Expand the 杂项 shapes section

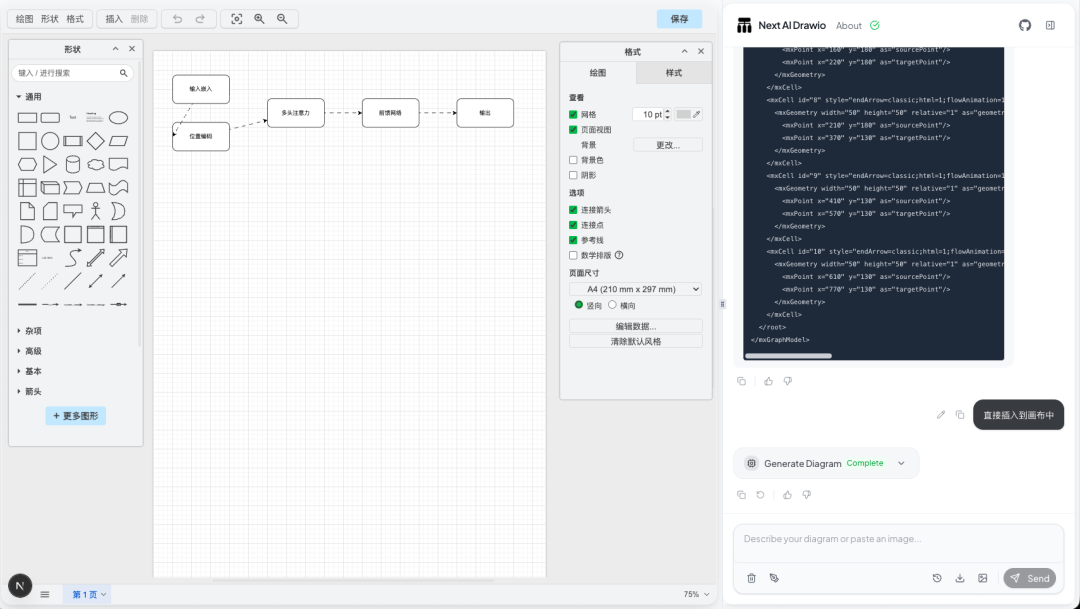28,331
